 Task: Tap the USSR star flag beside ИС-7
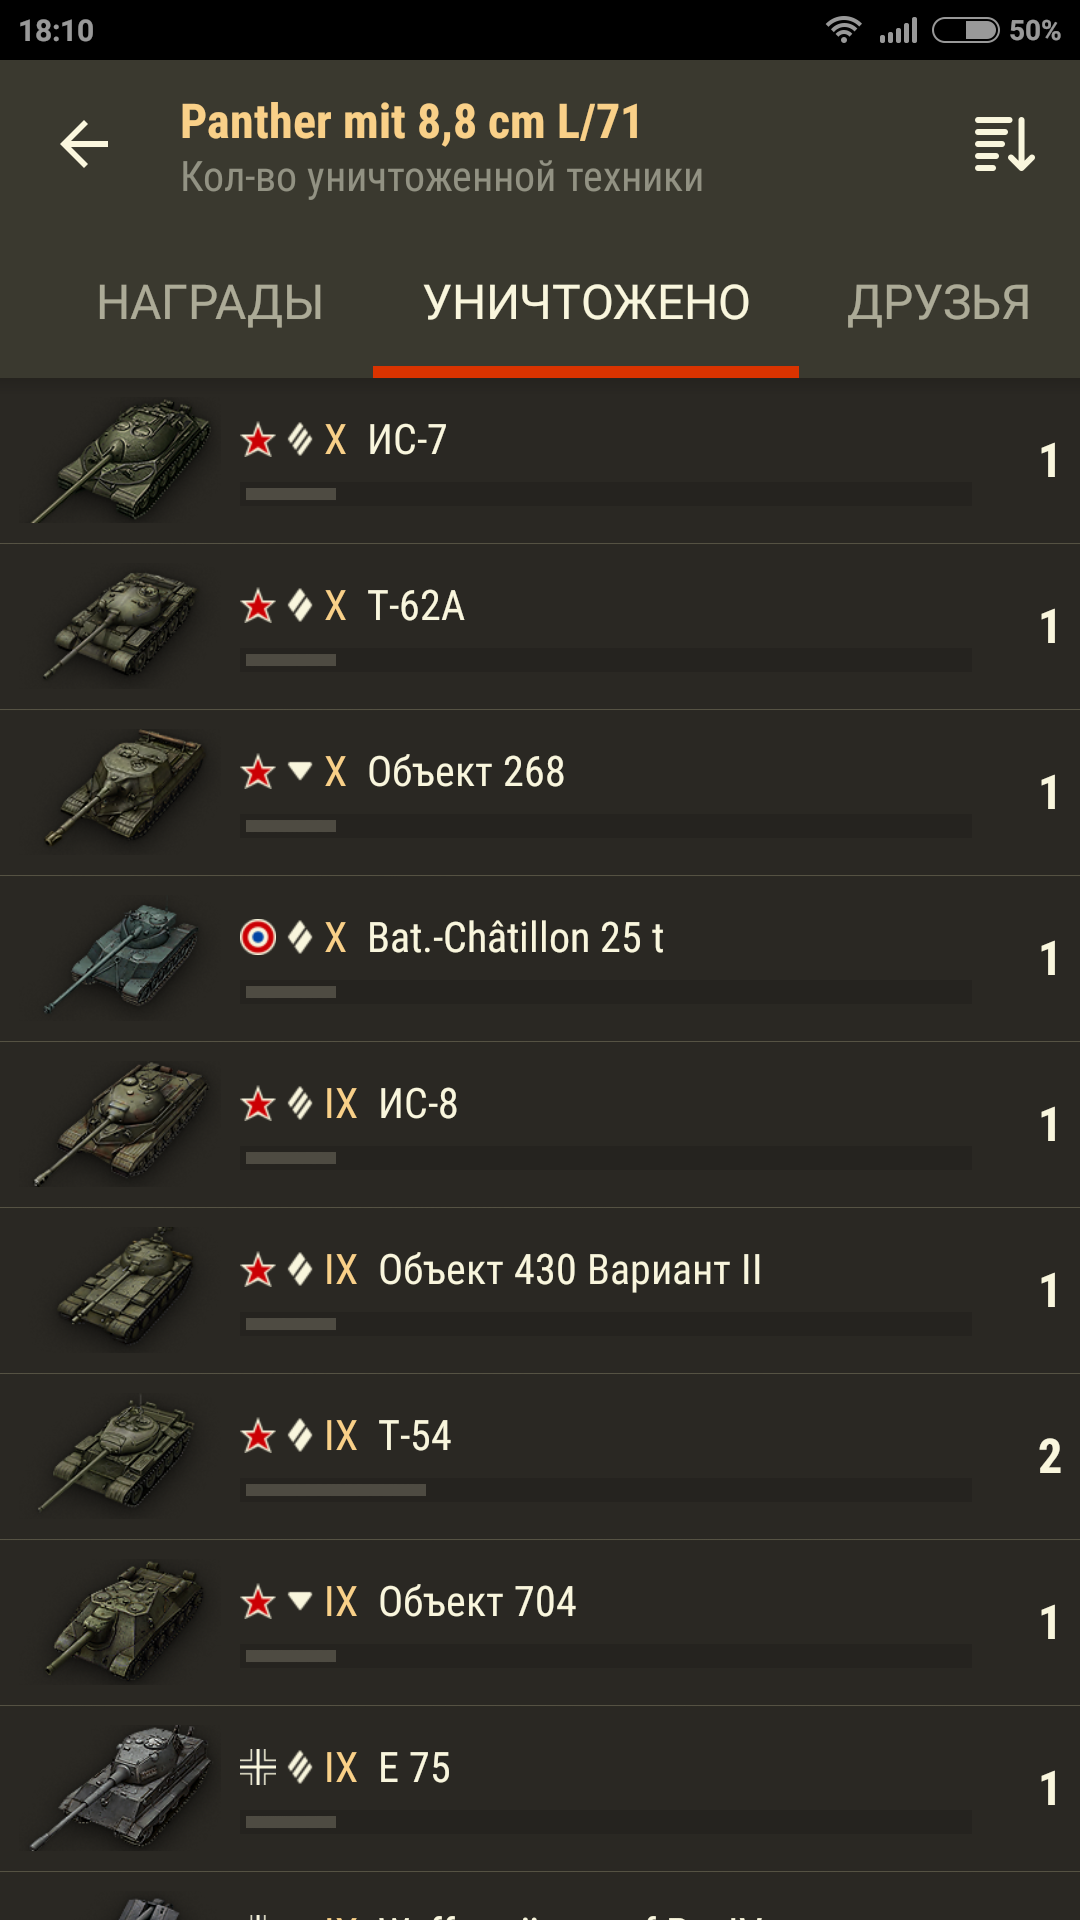258,440
